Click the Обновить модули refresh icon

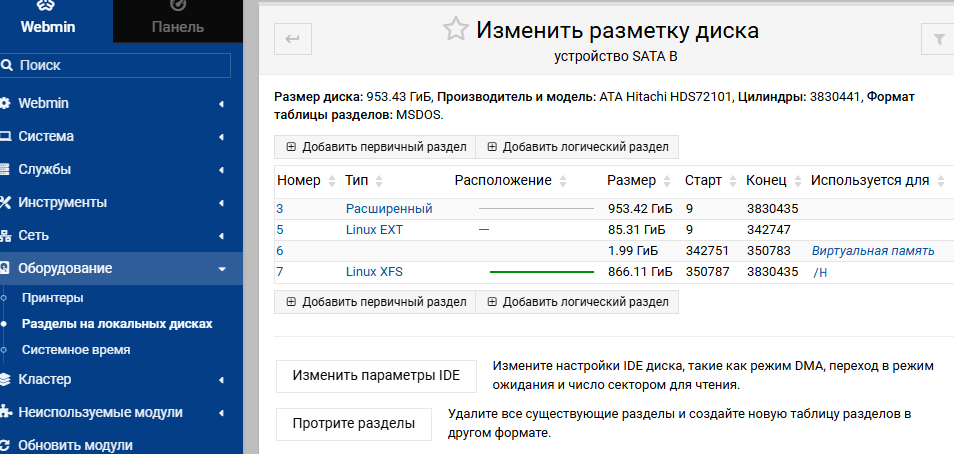coord(6,445)
